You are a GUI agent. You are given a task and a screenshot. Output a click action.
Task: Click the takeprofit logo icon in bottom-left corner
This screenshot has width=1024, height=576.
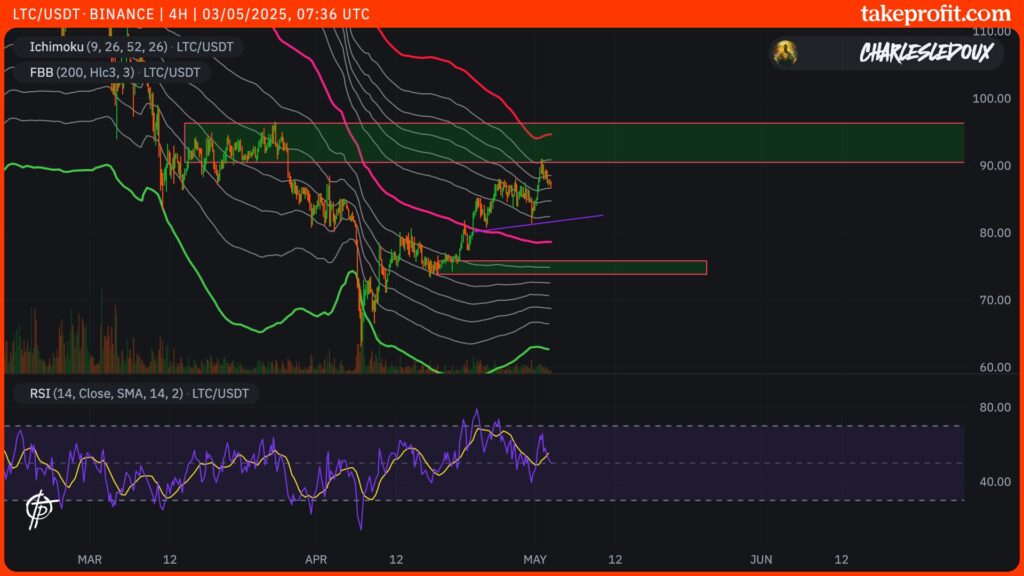[38, 508]
